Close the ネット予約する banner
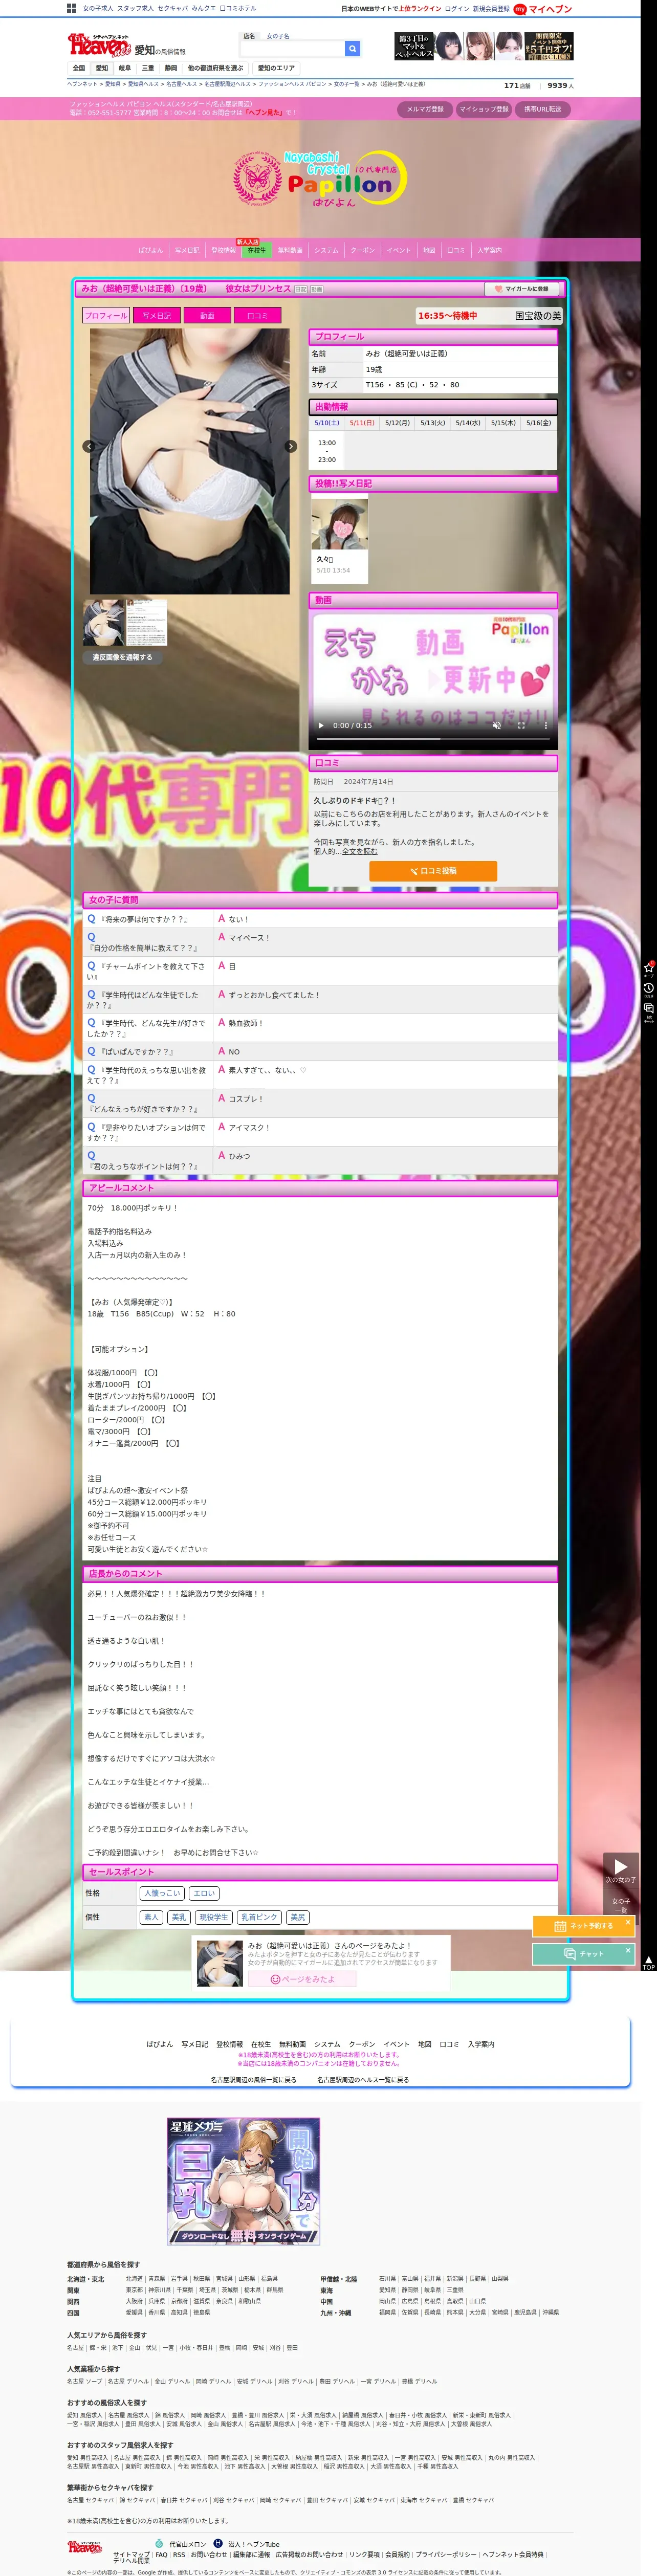The image size is (657, 2576). [628, 1921]
